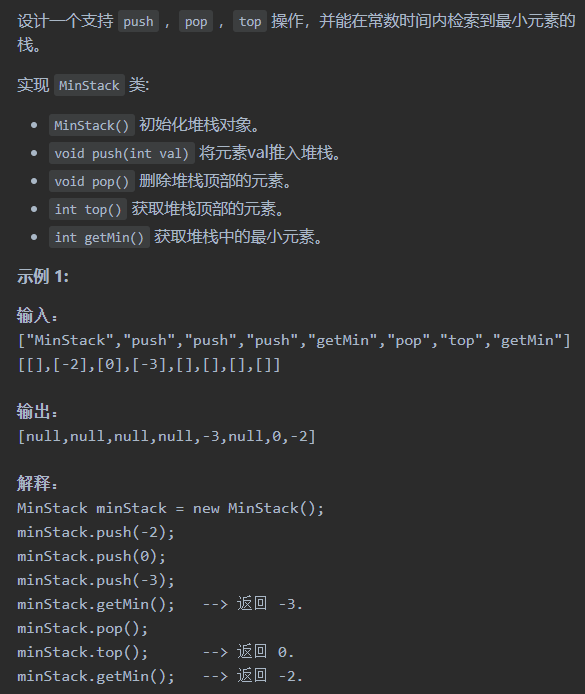Click the new MinStack() code line
The width and height of the screenshot is (585, 694).
[170, 508]
